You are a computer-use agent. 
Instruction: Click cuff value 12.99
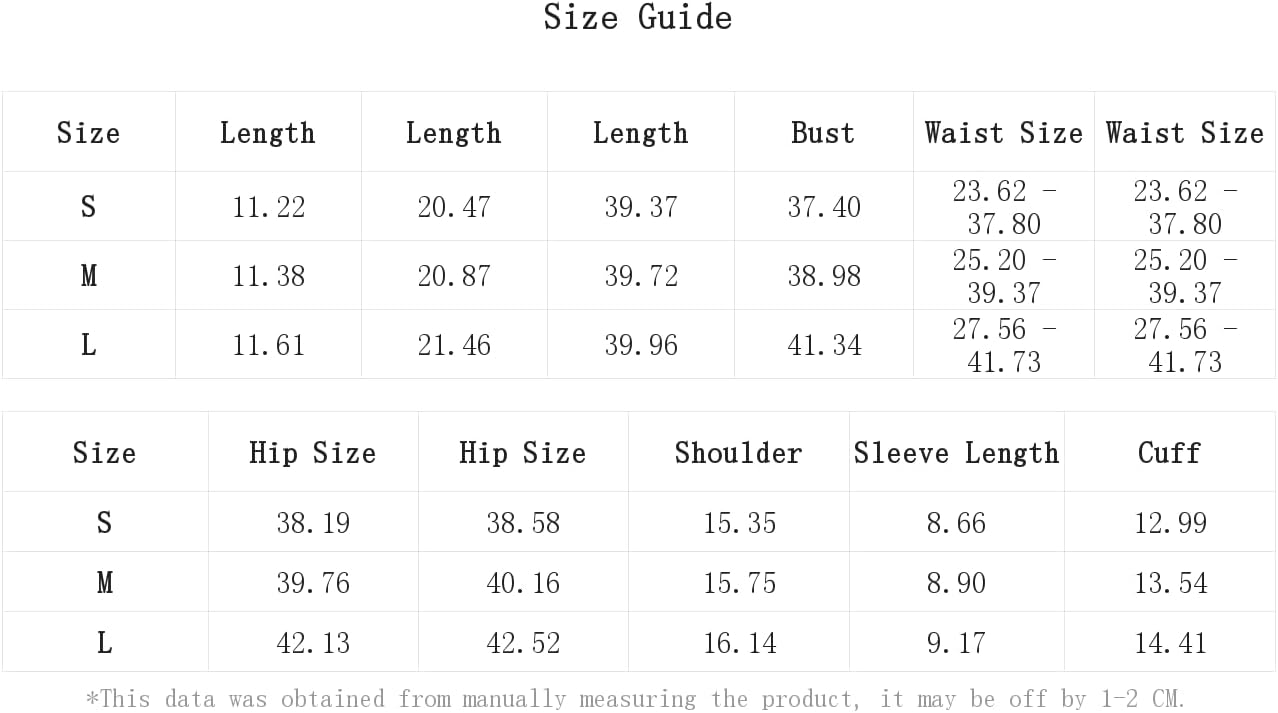1170,523
